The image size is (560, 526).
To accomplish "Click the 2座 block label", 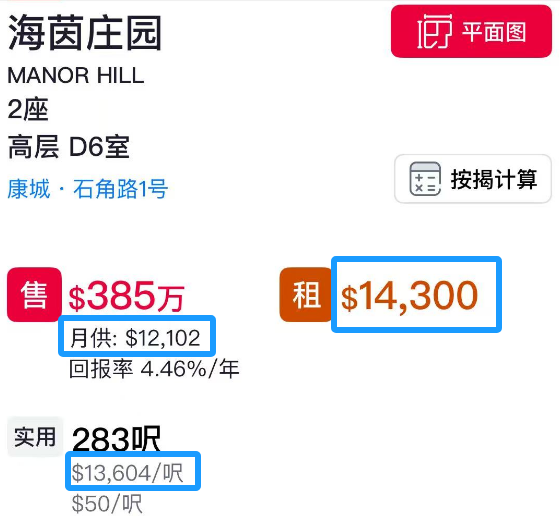I will click(28, 110).
